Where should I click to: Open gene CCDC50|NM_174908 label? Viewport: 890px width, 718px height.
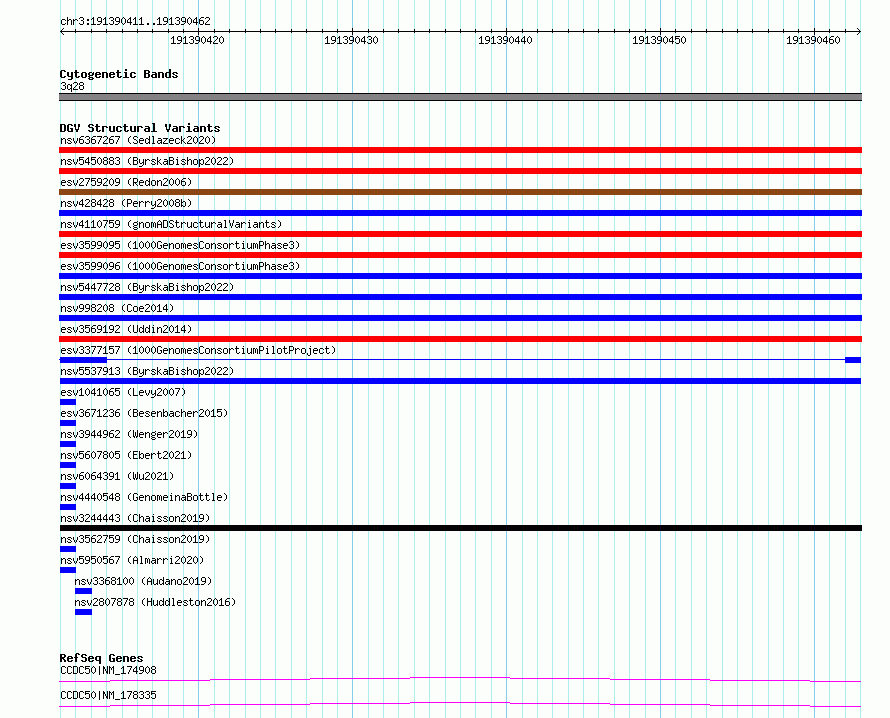coord(108,670)
